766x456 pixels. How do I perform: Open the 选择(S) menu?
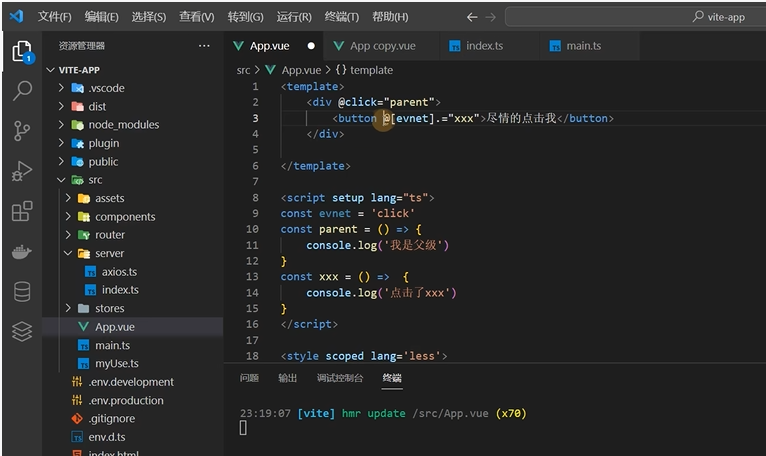tap(149, 17)
